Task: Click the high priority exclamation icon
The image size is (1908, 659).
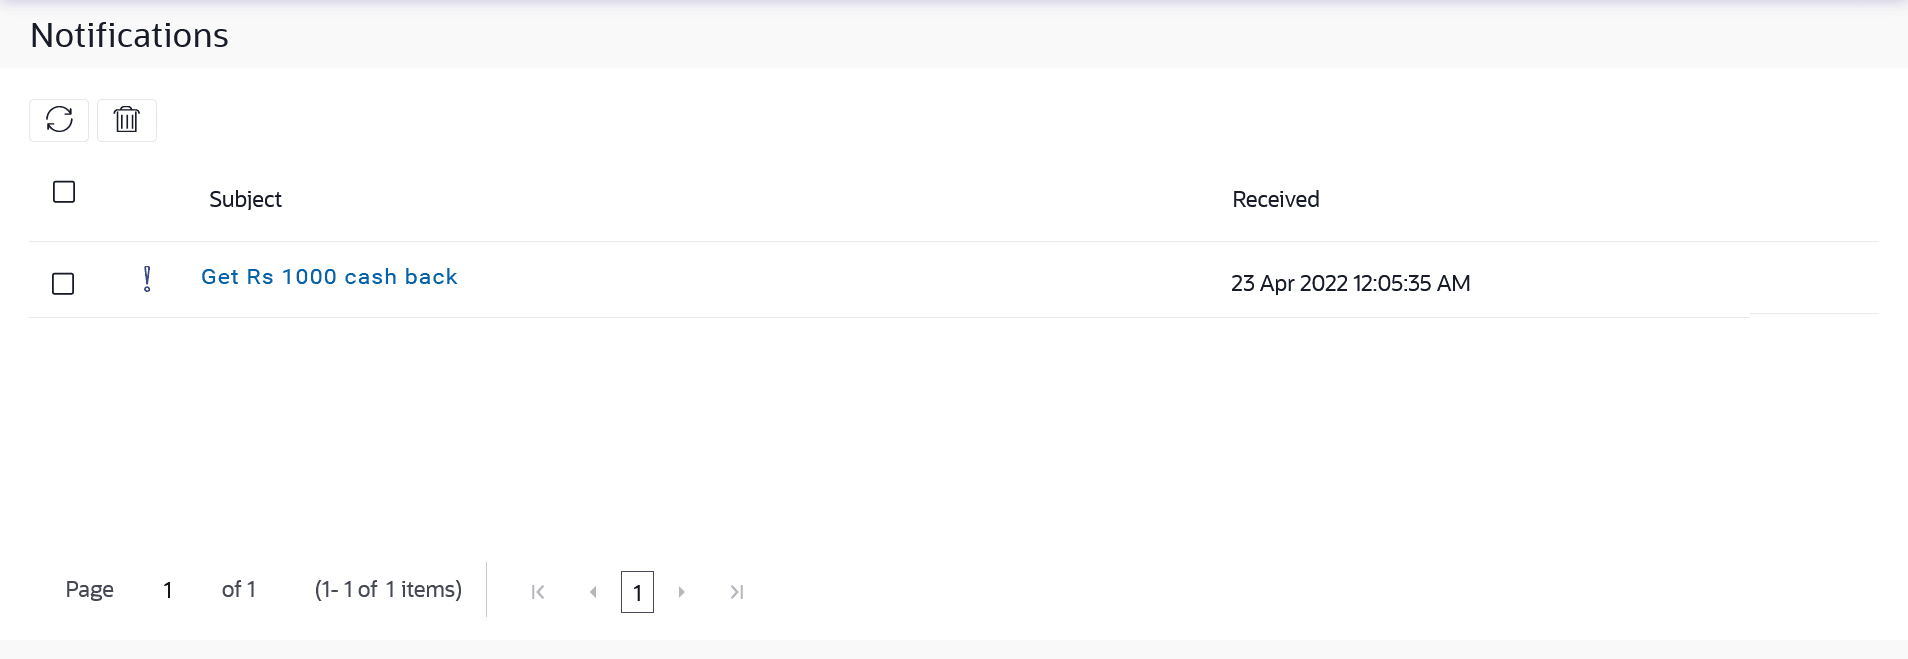Action: (147, 279)
